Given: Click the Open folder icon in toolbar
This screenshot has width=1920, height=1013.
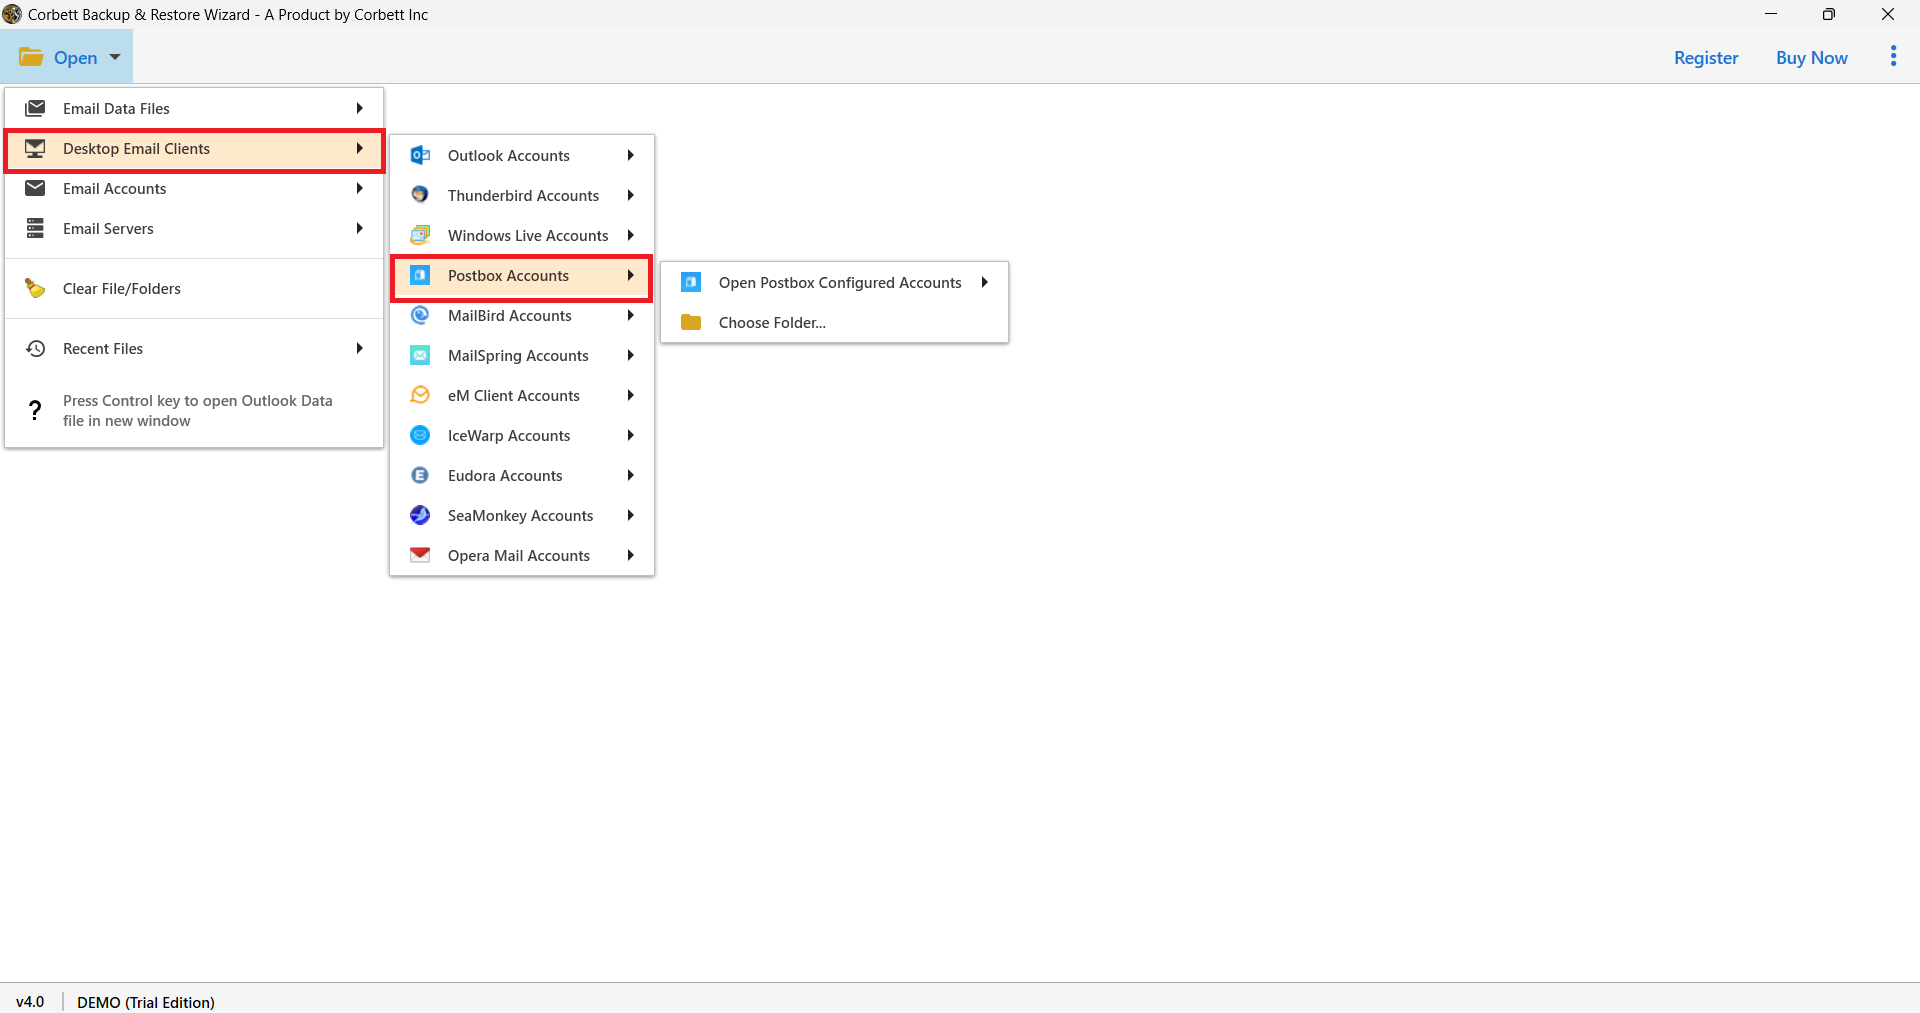Looking at the screenshot, I should (x=31, y=57).
